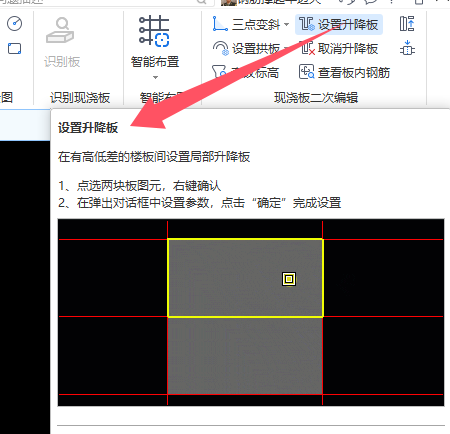
Task: Click the yellow-outlined gray slab in the preview
Action: click(x=245, y=278)
